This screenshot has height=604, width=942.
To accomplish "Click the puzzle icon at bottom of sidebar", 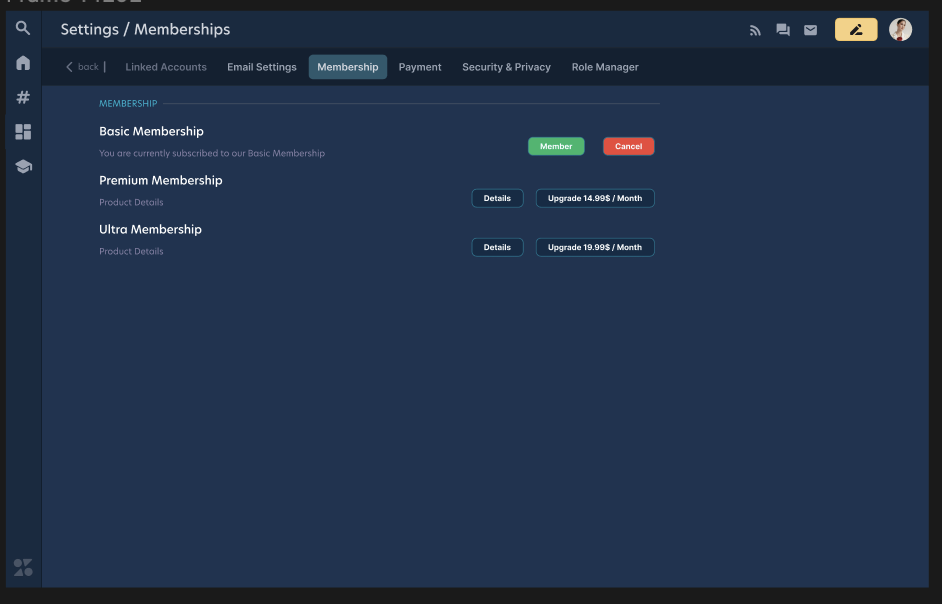I will (22, 567).
